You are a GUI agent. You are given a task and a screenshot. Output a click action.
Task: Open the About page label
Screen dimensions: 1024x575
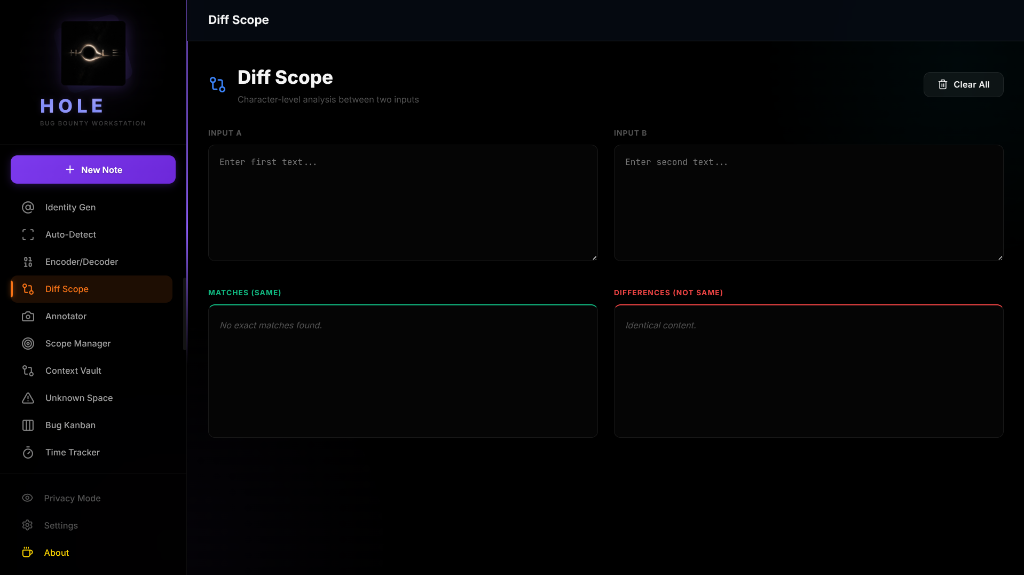pos(56,553)
